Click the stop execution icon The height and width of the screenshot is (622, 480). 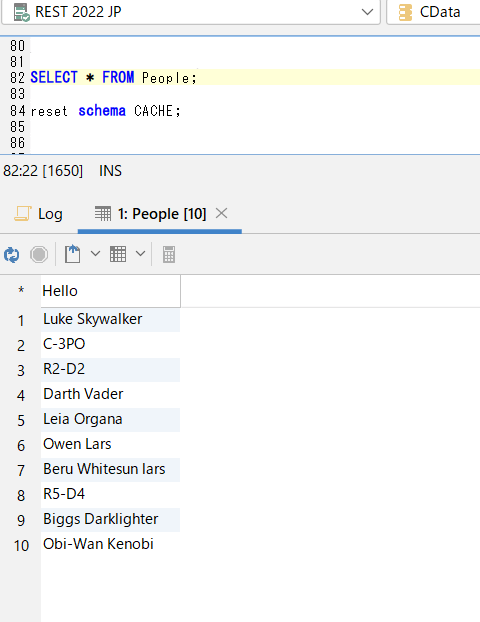point(39,254)
